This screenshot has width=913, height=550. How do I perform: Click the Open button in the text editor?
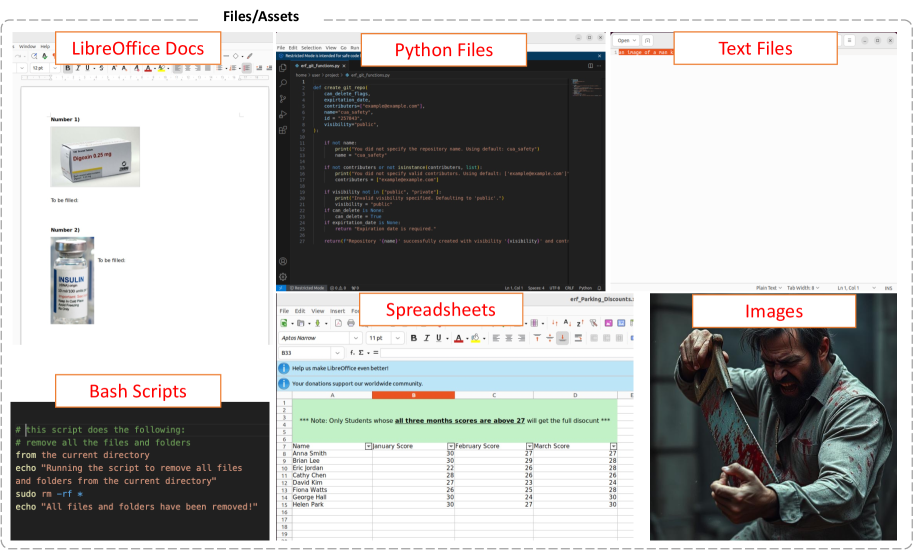click(623, 41)
